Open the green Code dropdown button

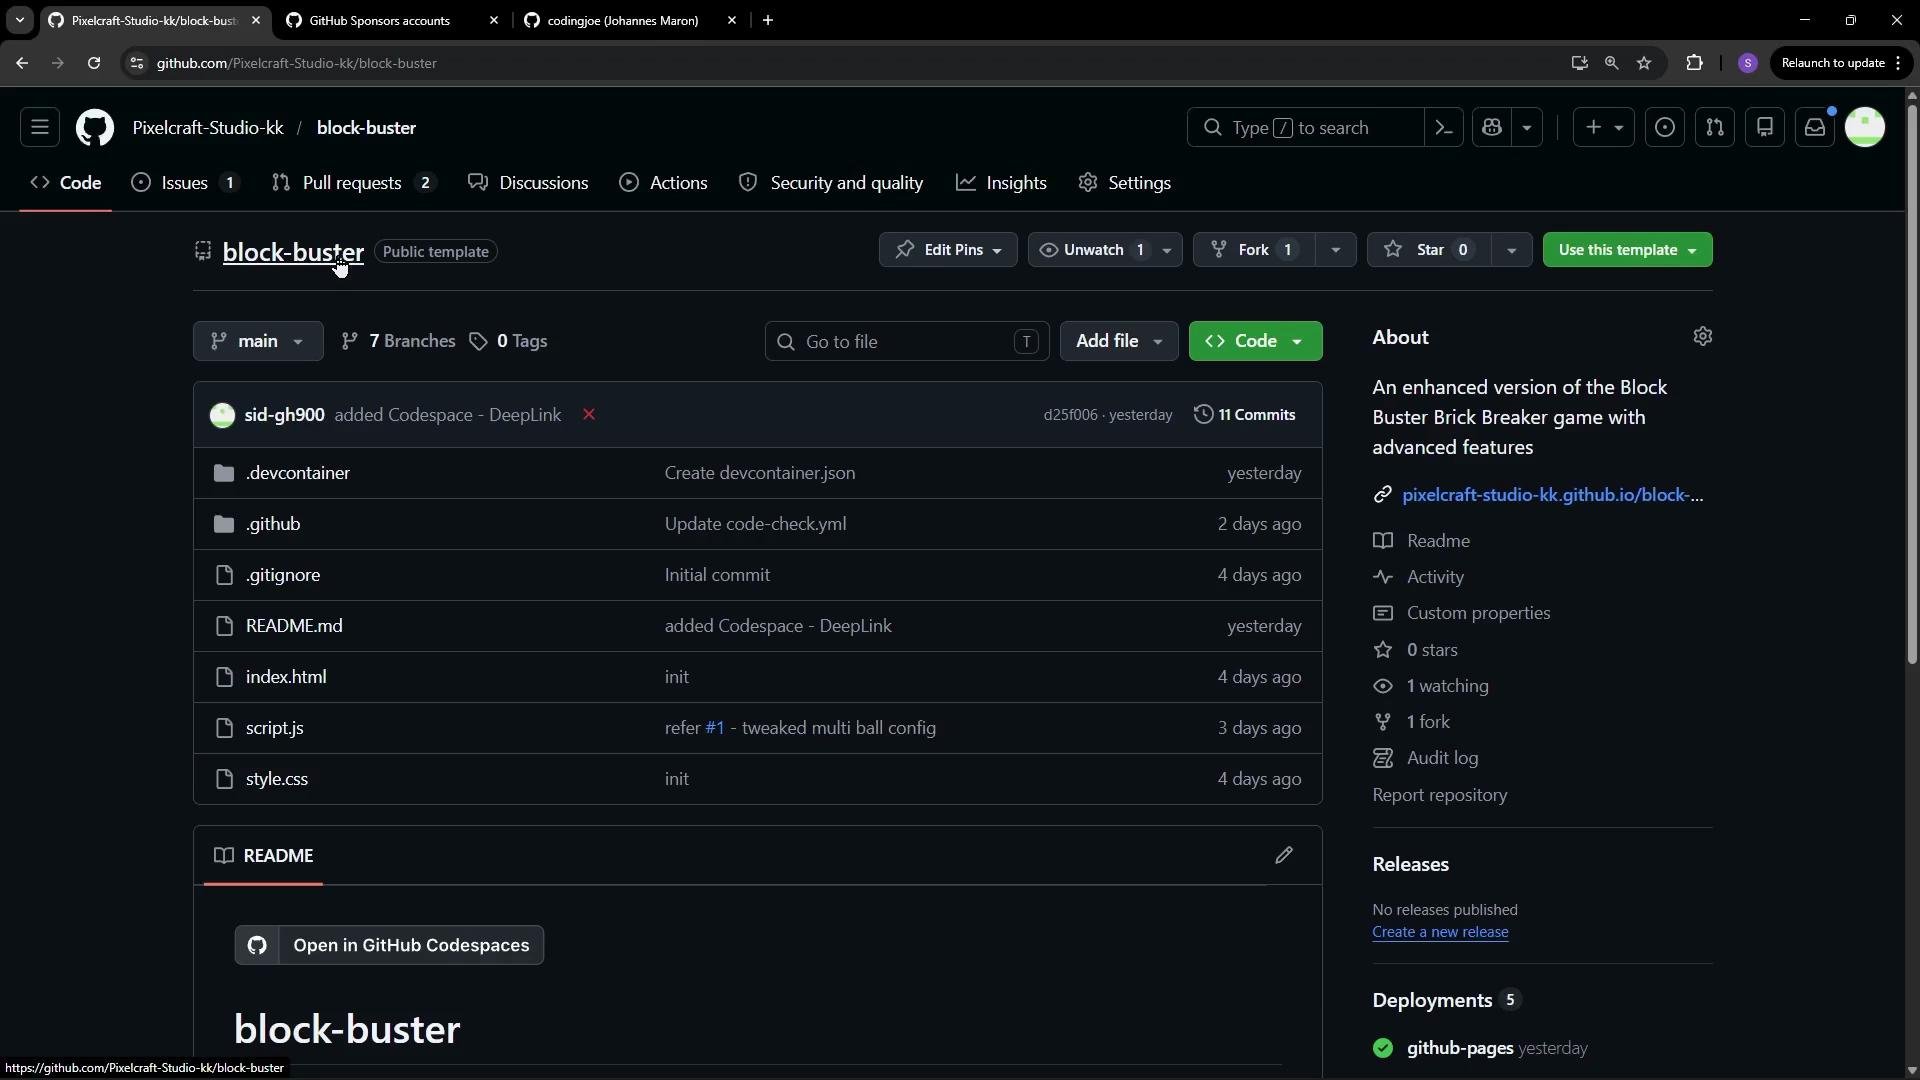point(1255,341)
